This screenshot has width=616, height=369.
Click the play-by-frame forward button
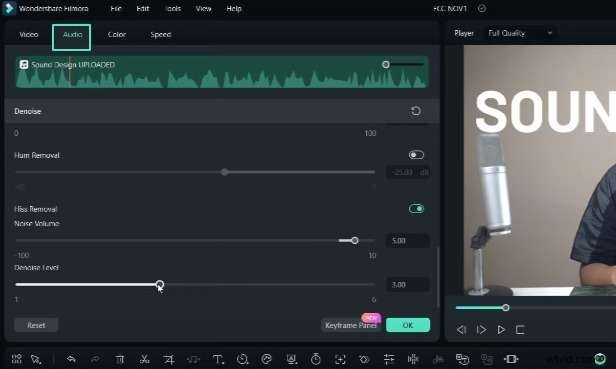pyautogui.click(x=481, y=330)
